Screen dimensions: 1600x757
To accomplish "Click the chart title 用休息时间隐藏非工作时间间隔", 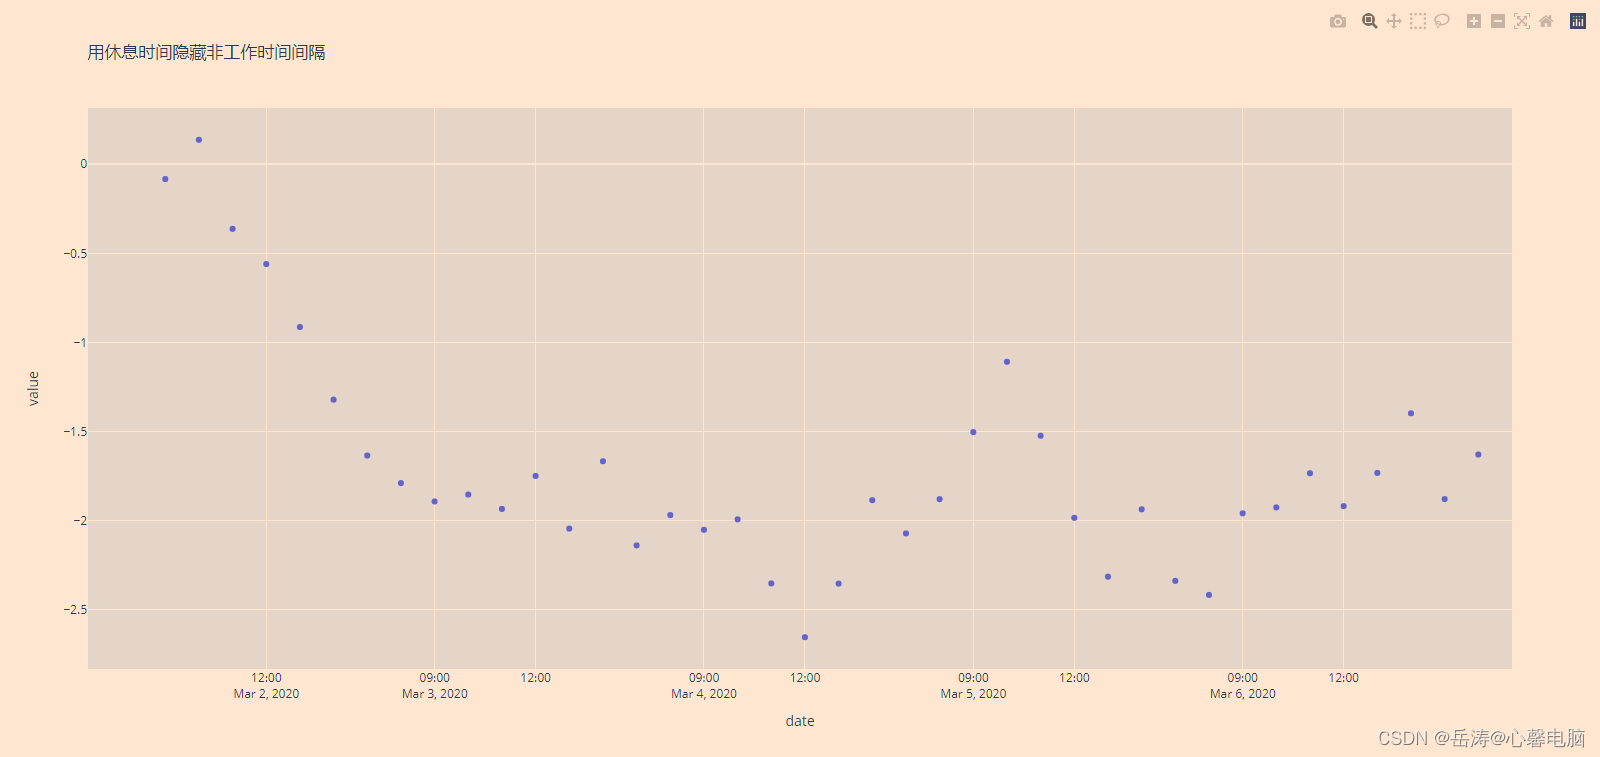I will pos(206,52).
